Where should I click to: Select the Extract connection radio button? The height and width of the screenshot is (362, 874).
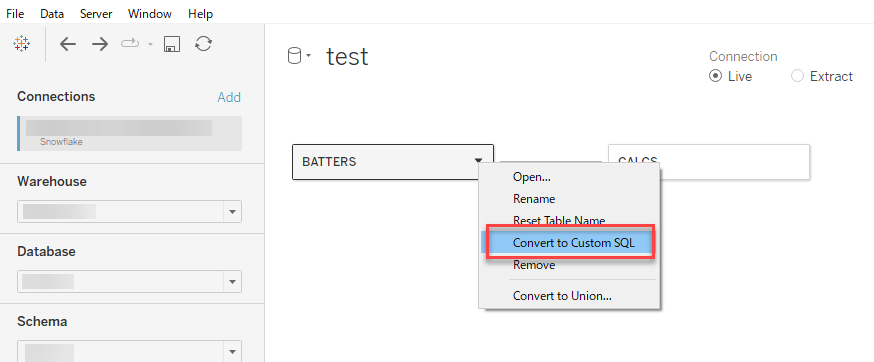pos(798,76)
